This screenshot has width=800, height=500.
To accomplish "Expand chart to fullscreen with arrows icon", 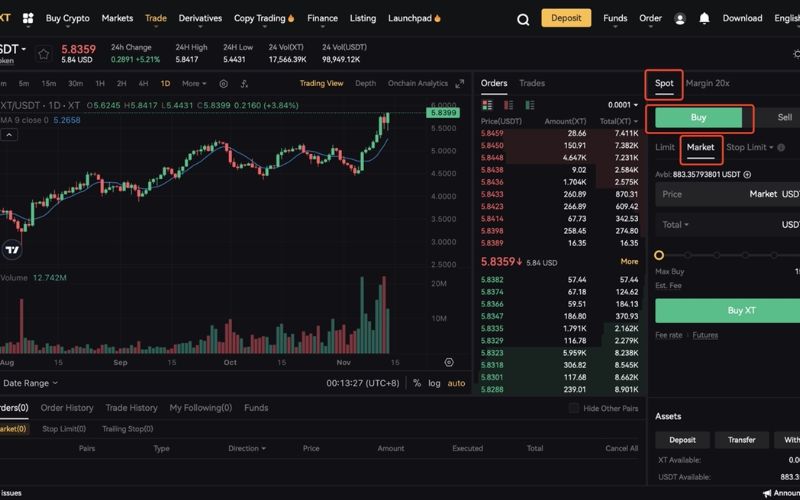I will (460, 84).
